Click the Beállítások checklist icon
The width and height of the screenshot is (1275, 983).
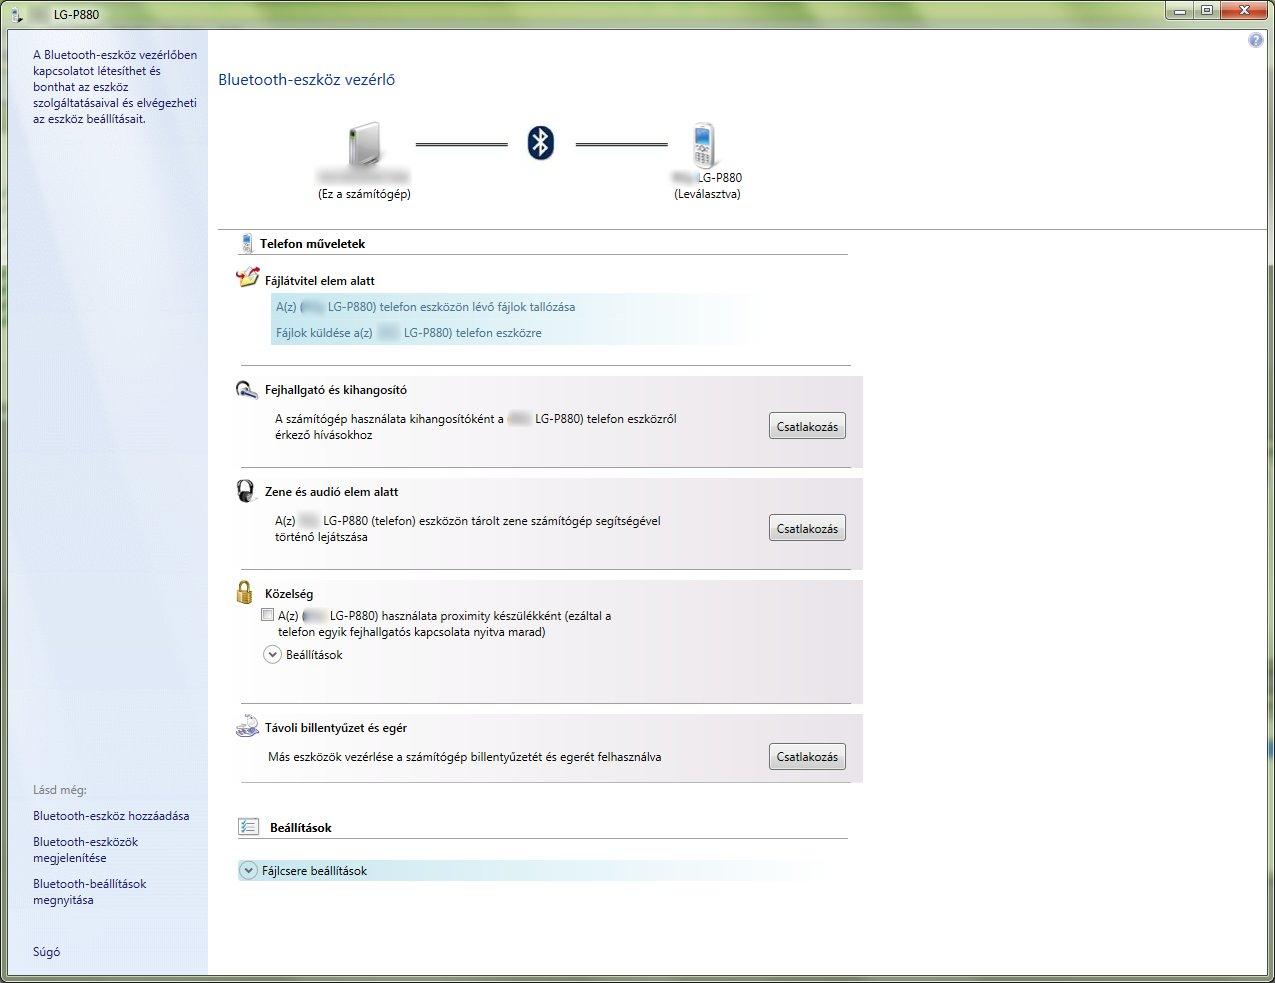248,827
